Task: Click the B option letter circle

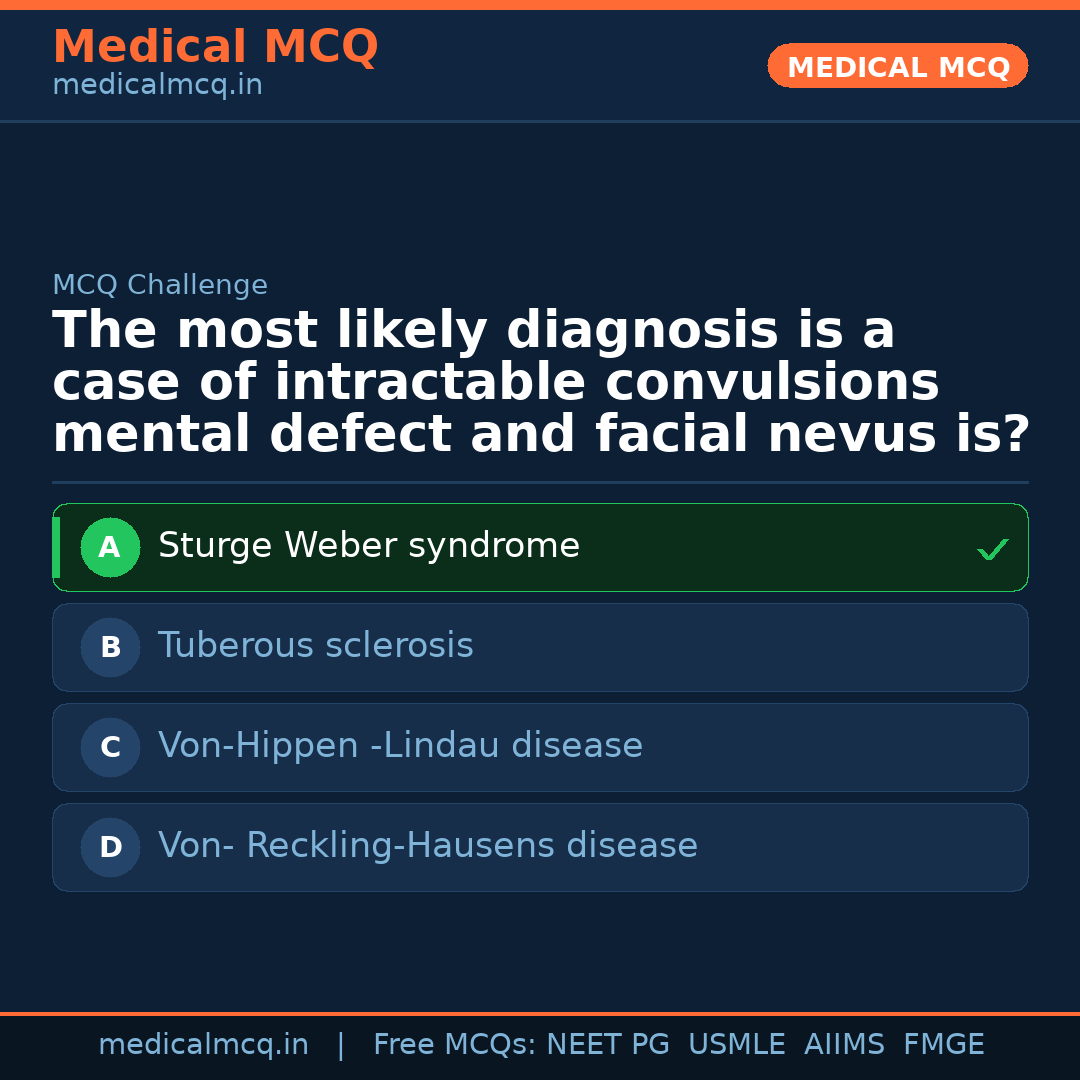Action: (110, 647)
